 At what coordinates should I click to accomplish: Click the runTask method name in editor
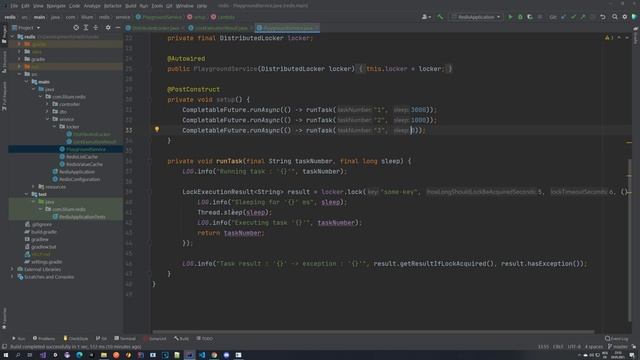[x=229, y=161]
